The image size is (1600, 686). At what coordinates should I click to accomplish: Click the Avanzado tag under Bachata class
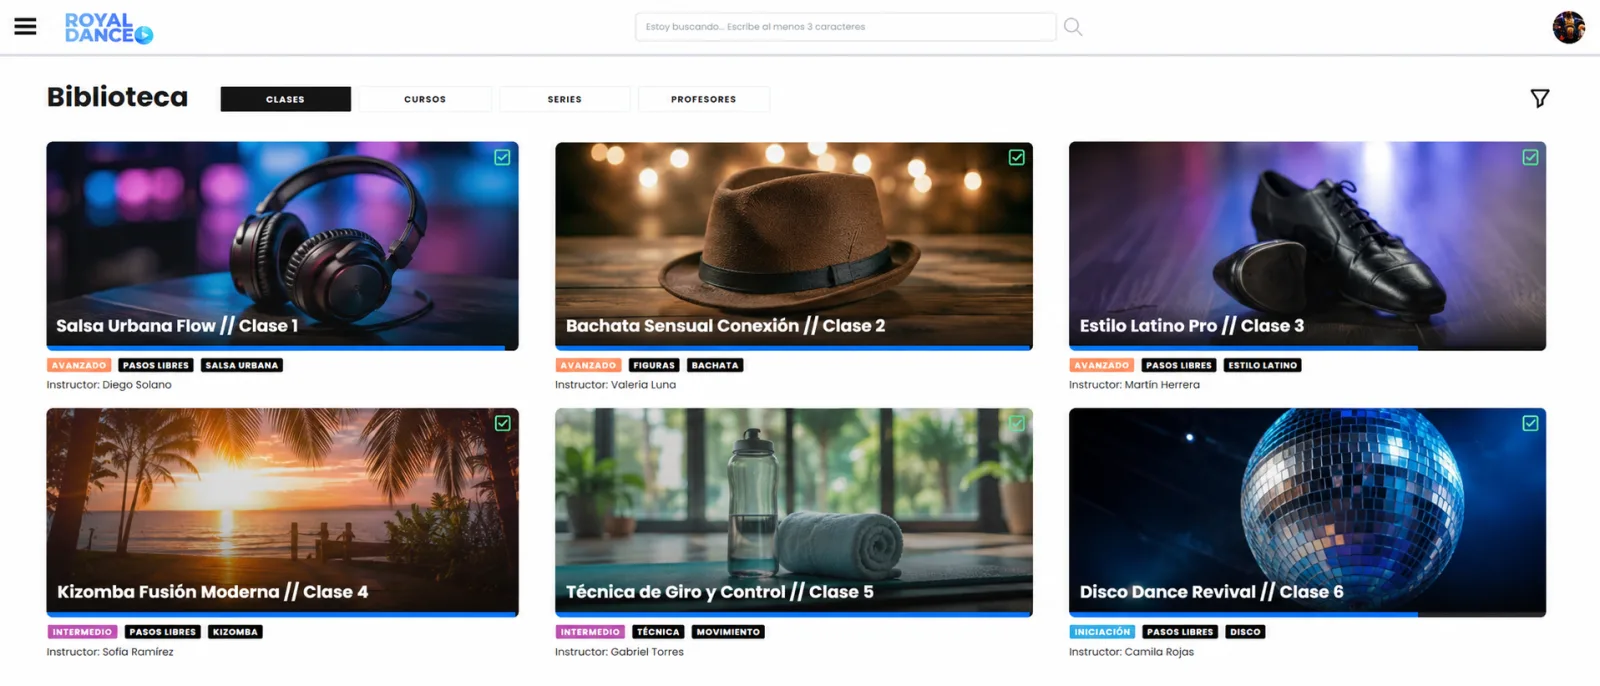pos(588,365)
